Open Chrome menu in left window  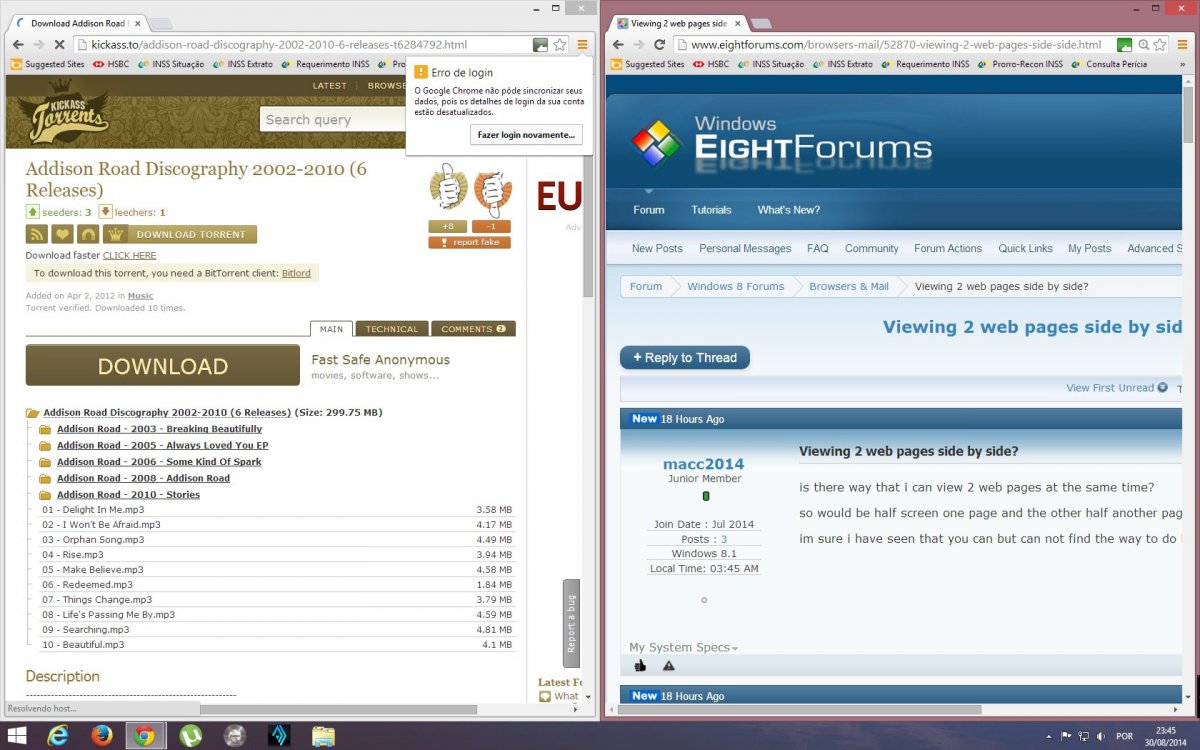582,45
